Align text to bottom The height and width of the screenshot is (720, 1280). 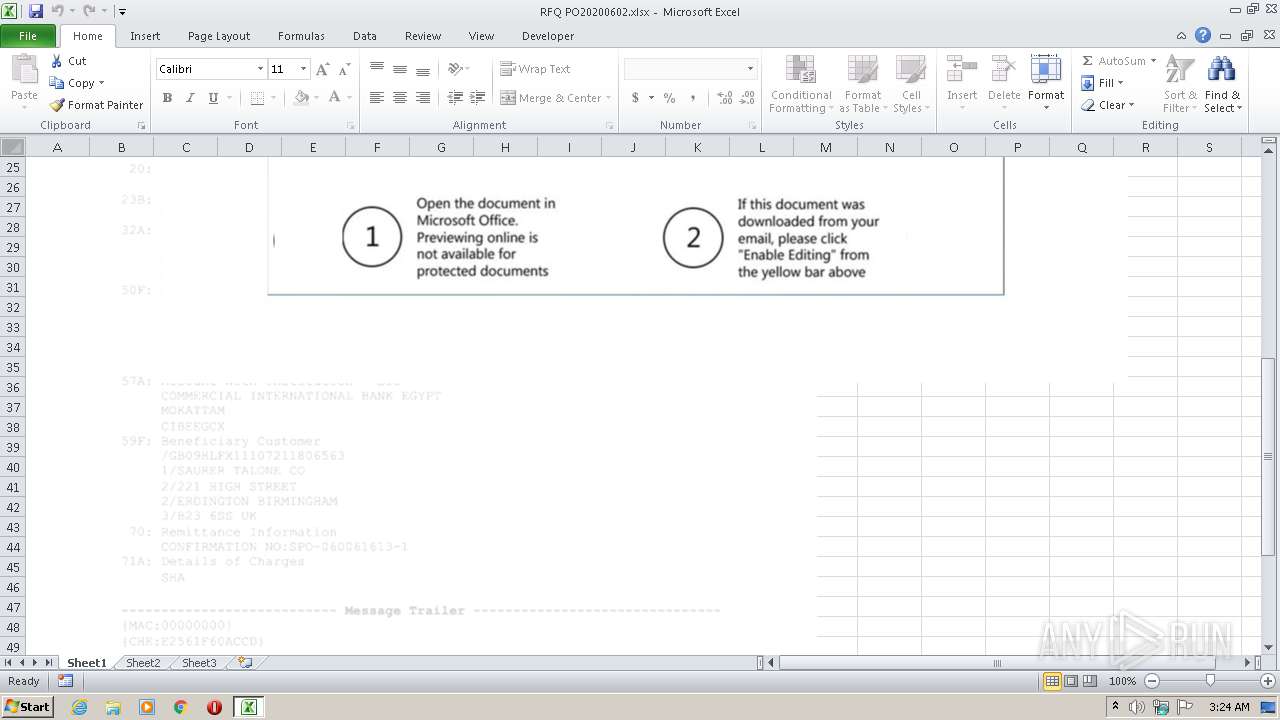click(x=423, y=68)
